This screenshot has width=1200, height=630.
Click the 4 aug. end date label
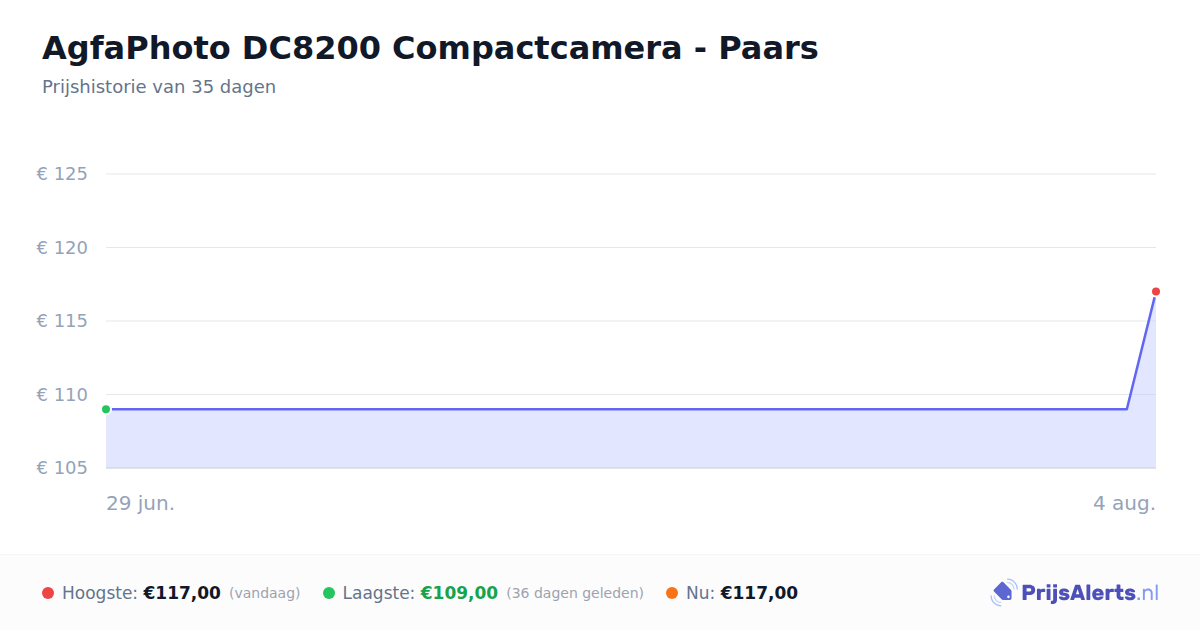1124,503
